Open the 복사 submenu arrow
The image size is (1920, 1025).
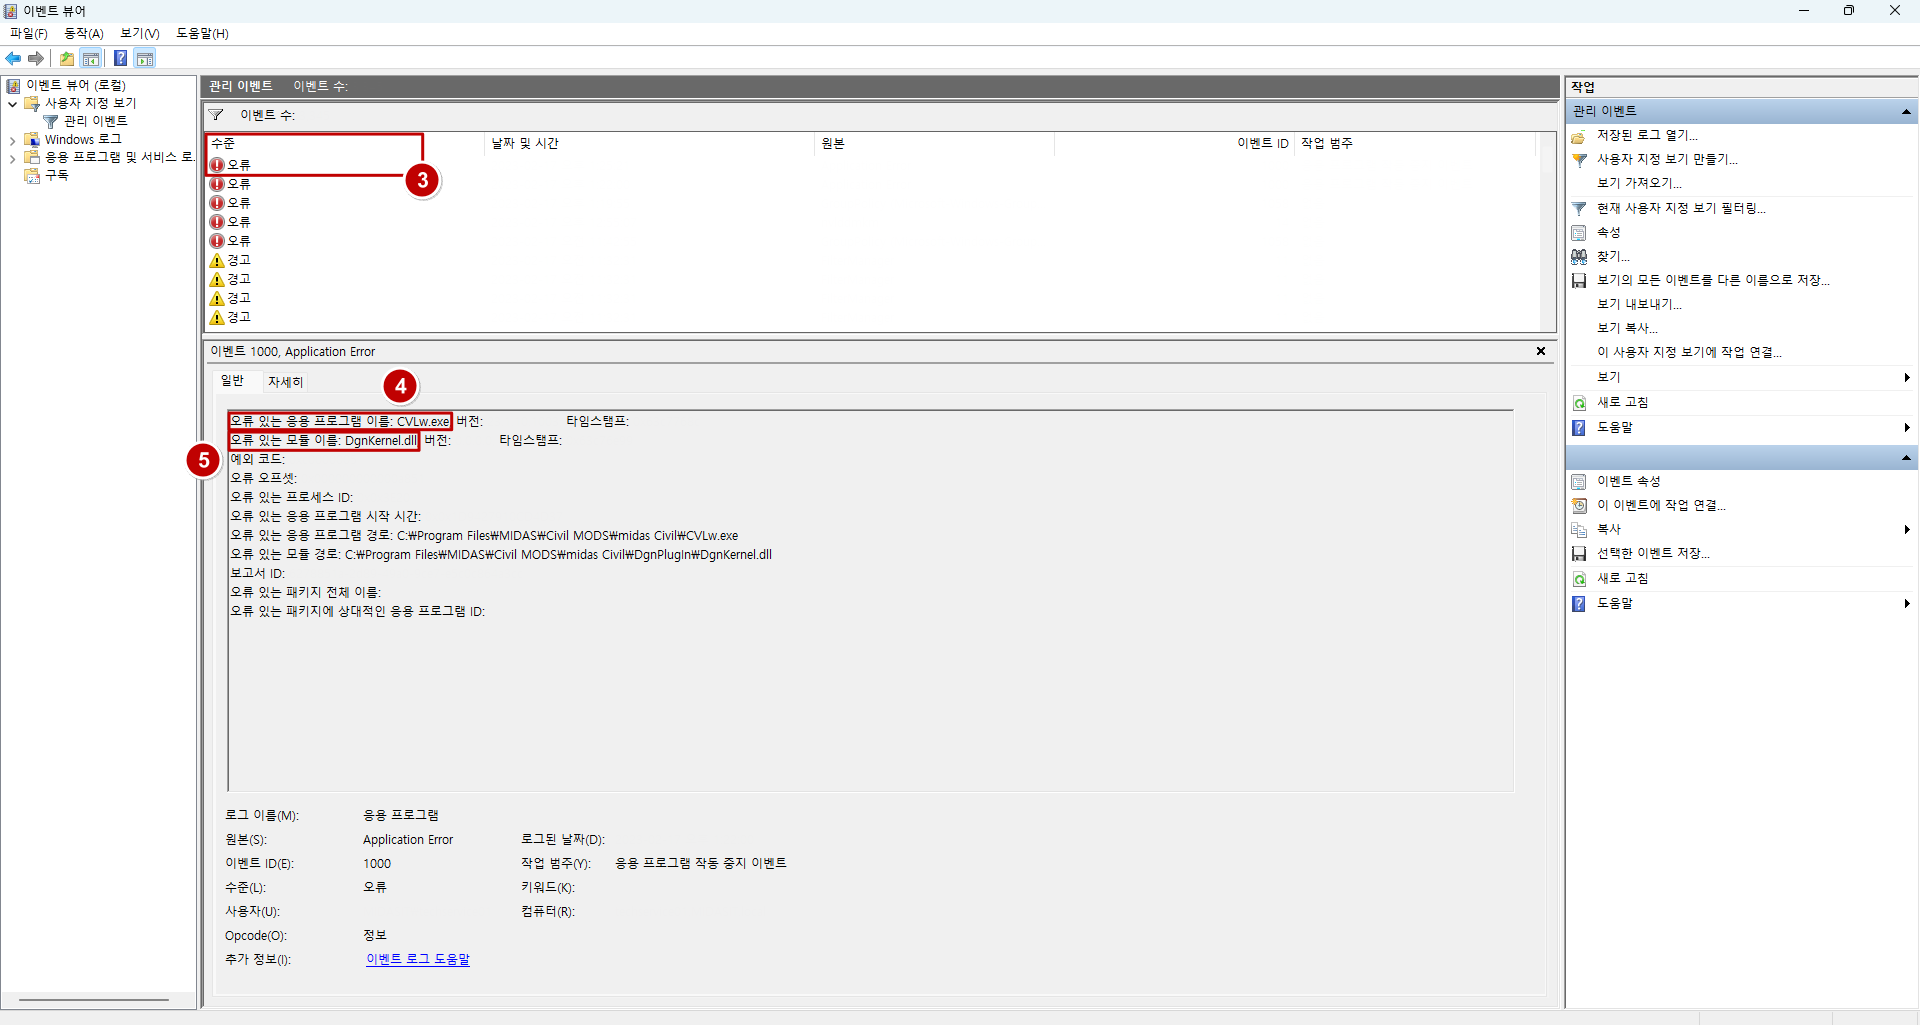(x=1907, y=530)
